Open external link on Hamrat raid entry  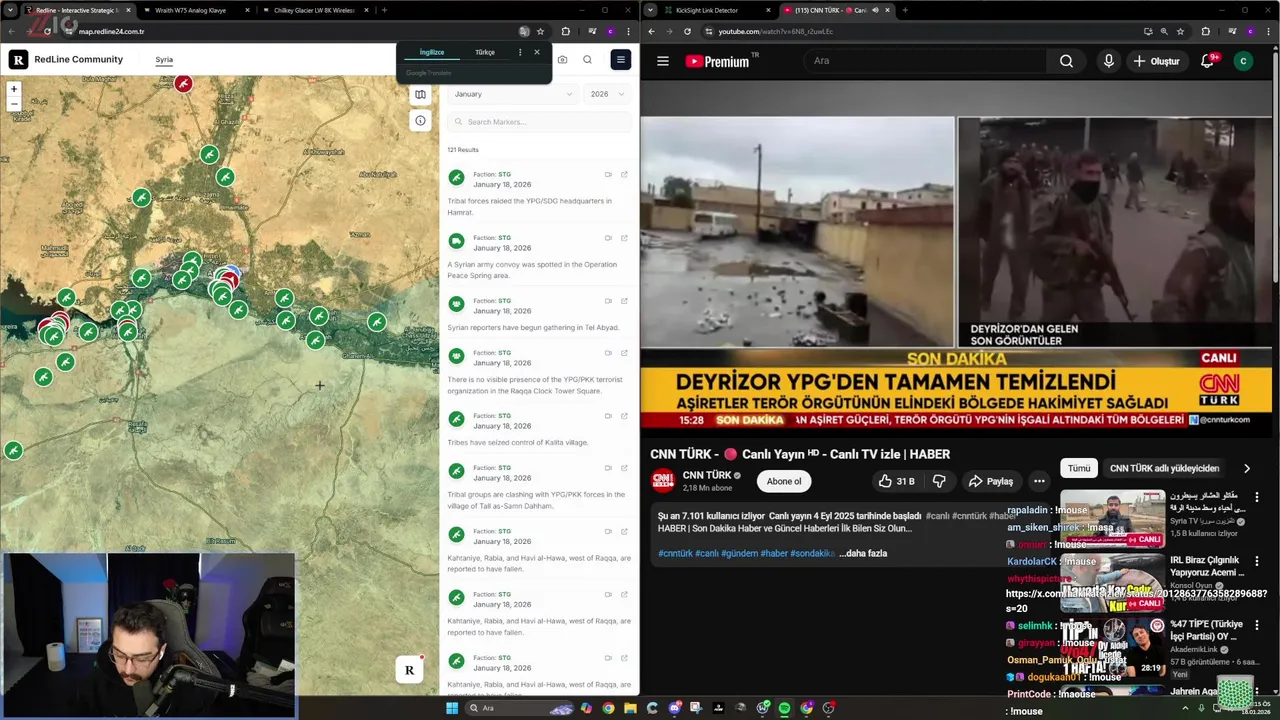click(624, 174)
